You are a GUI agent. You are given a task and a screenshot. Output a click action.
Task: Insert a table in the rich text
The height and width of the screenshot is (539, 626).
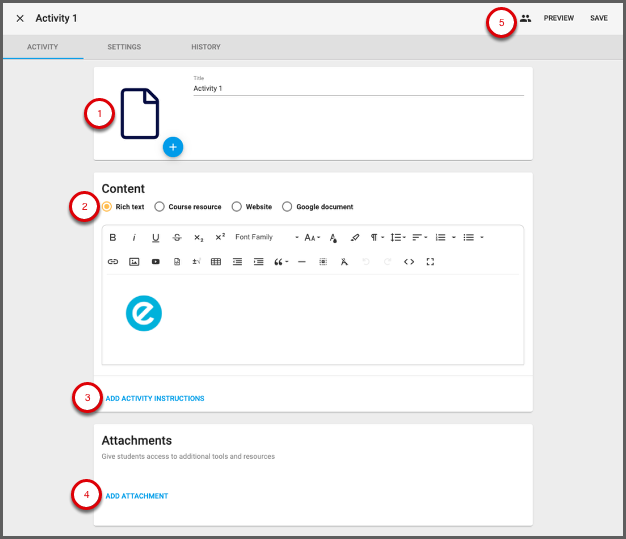(x=216, y=262)
